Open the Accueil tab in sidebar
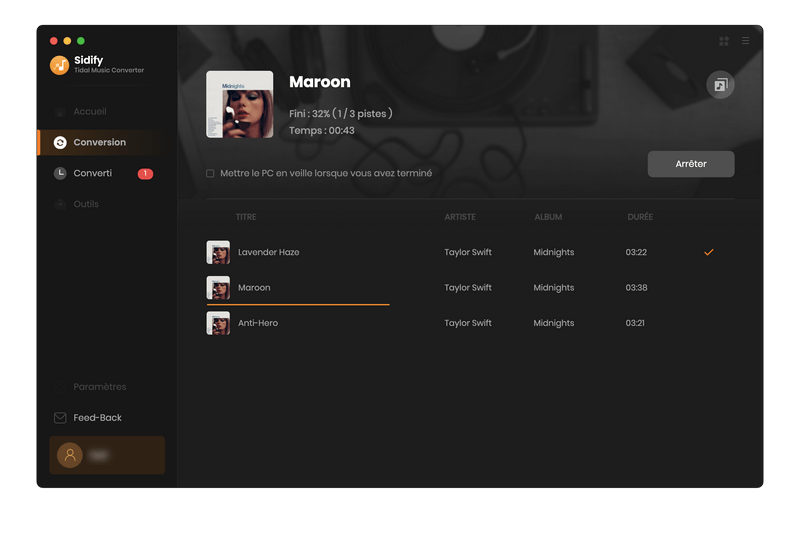 (x=89, y=112)
